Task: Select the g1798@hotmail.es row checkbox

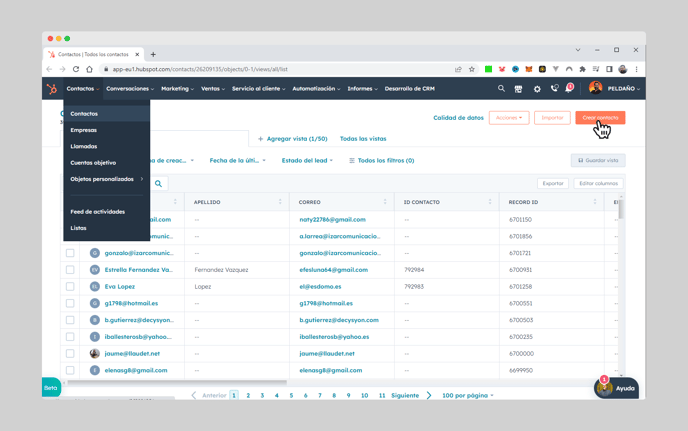Action: tap(70, 303)
